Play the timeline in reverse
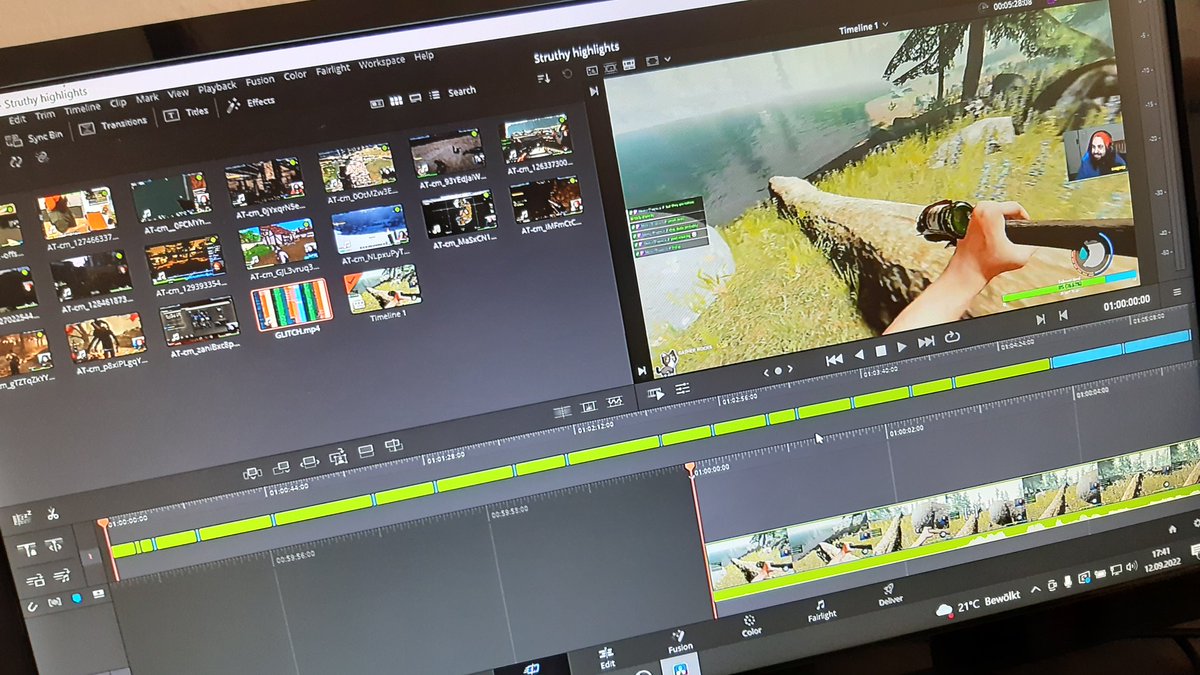 click(x=859, y=354)
